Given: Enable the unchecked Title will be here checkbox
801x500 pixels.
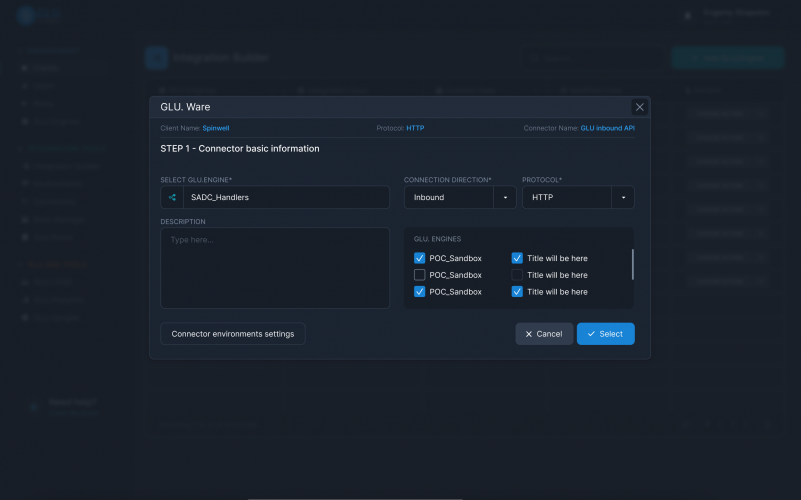Looking at the screenshot, I should [517, 275].
